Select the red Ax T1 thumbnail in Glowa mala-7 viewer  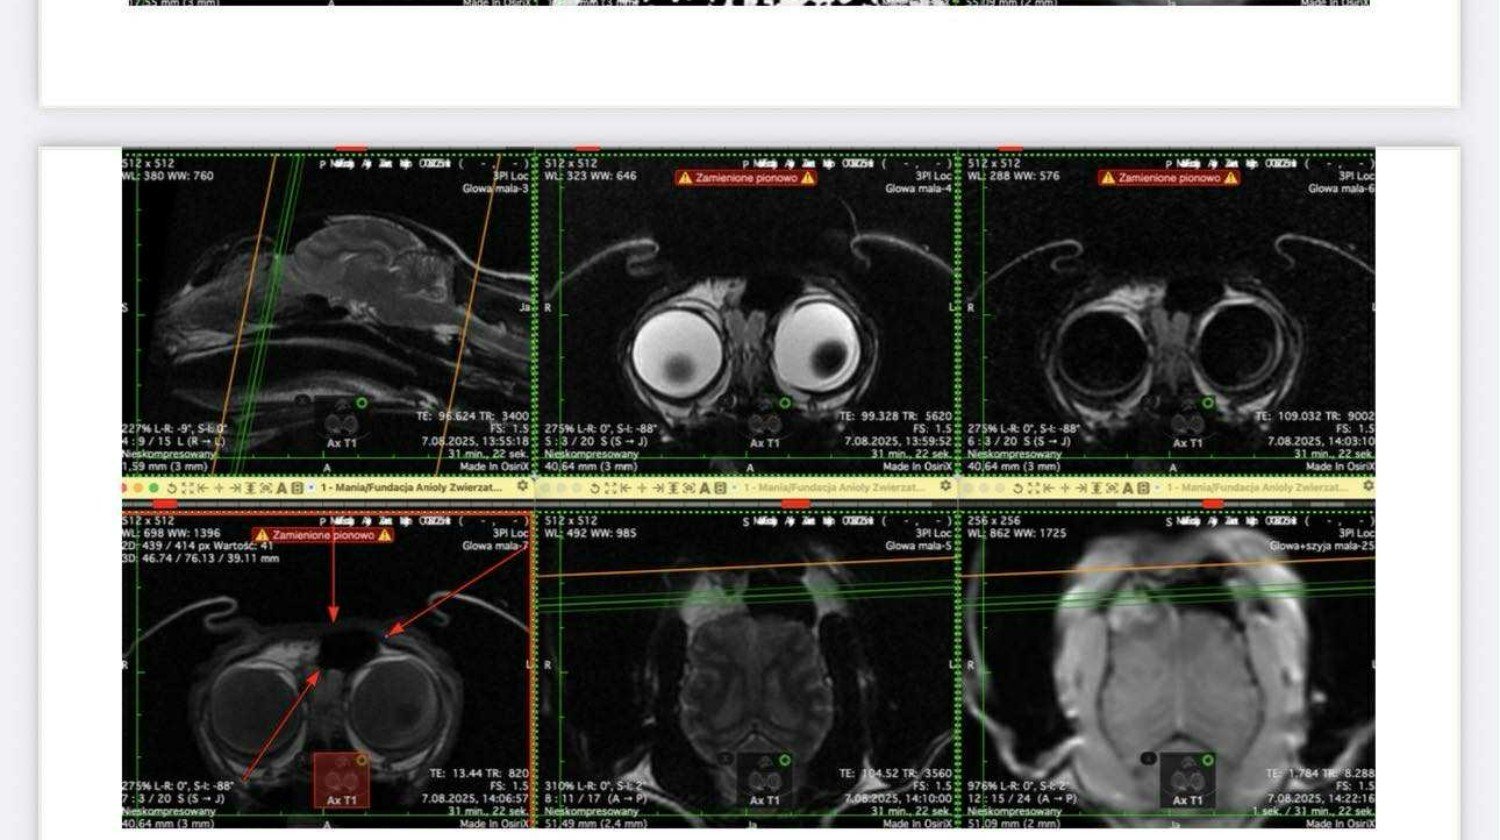[x=342, y=780]
